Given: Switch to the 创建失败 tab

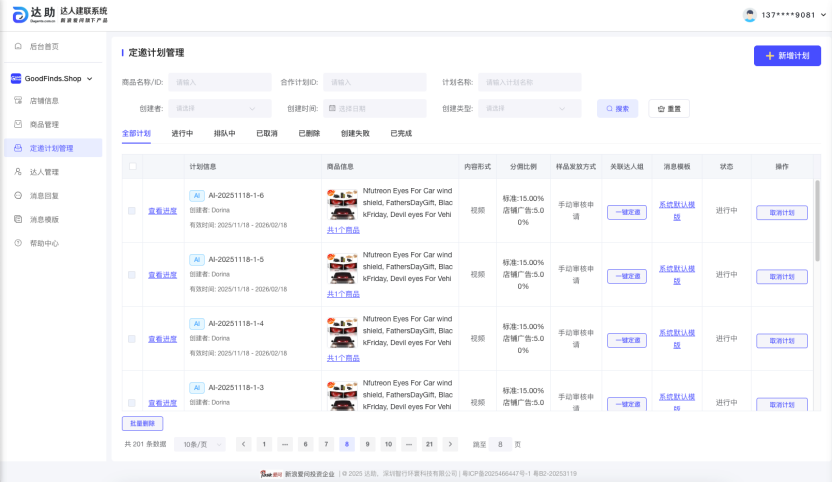Looking at the screenshot, I should (354, 133).
